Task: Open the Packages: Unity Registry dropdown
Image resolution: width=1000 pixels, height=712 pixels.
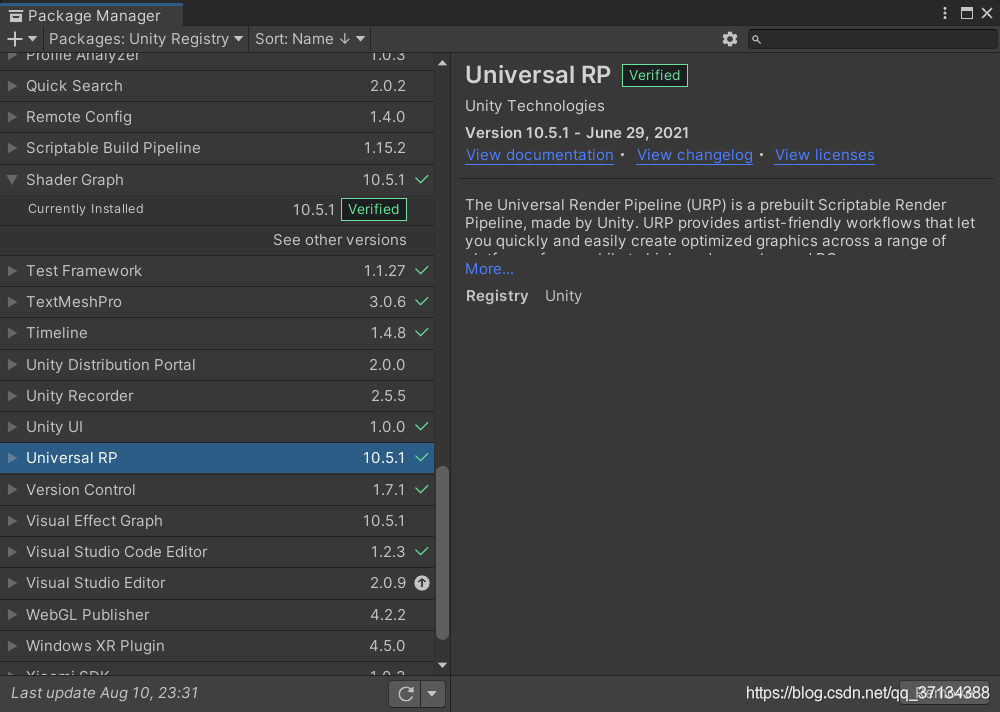Action: 146,39
